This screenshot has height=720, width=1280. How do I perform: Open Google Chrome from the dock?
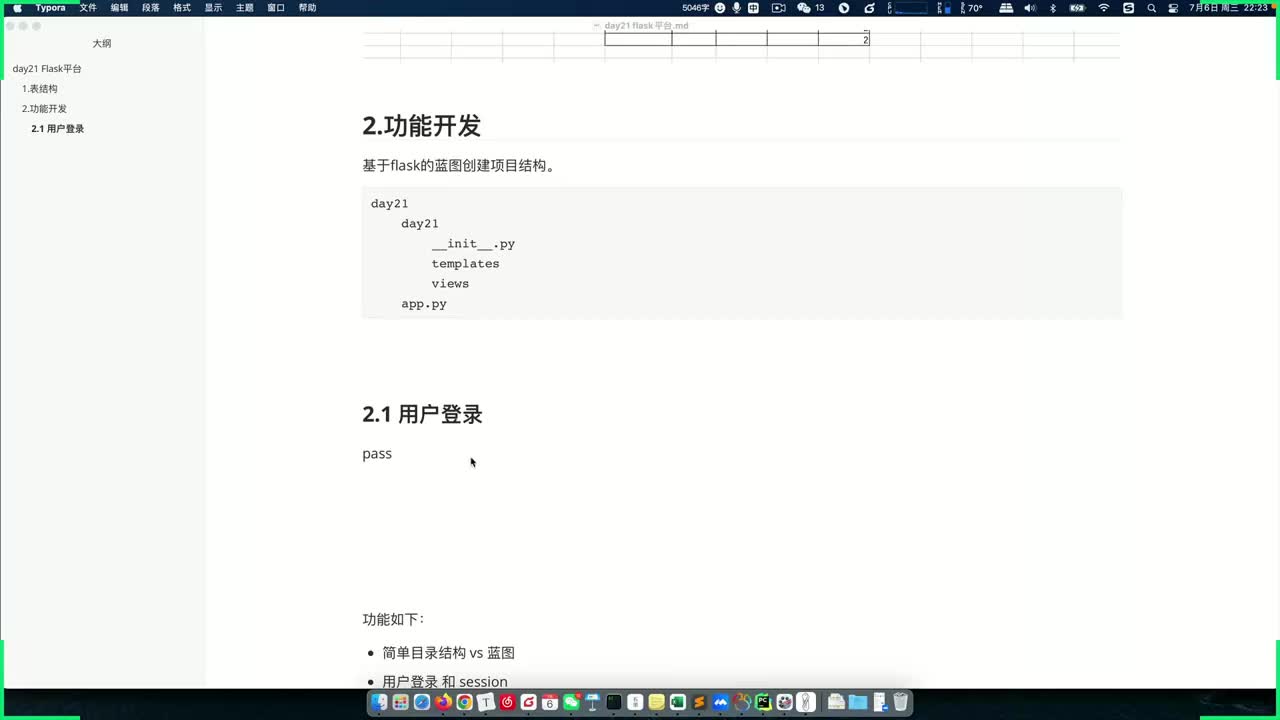click(464, 702)
